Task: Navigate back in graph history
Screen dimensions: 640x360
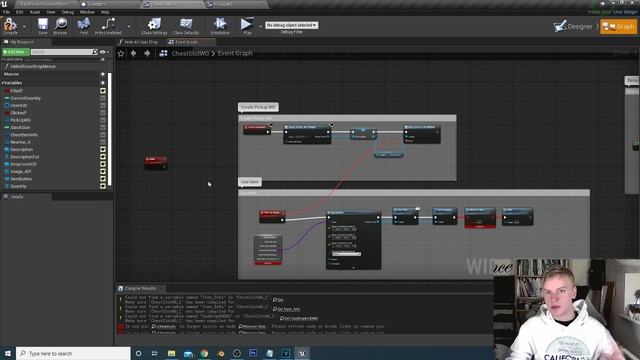Action: click(x=133, y=53)
